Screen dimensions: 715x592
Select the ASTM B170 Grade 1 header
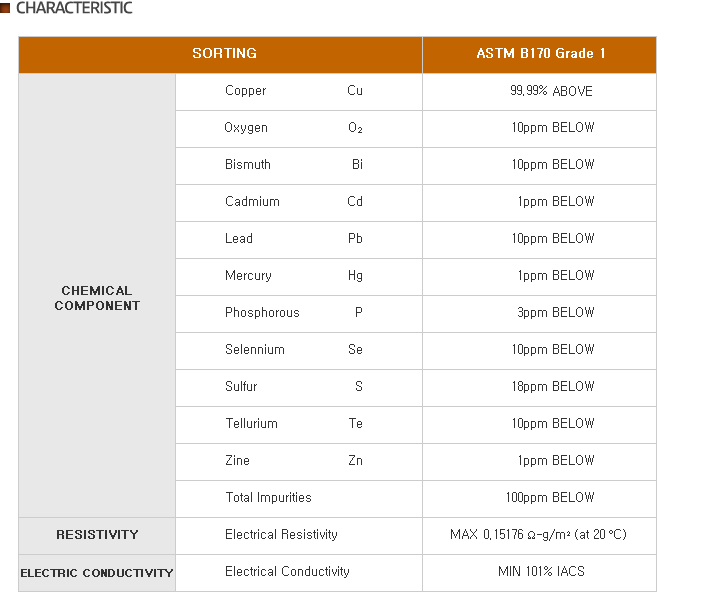point(540,54)
